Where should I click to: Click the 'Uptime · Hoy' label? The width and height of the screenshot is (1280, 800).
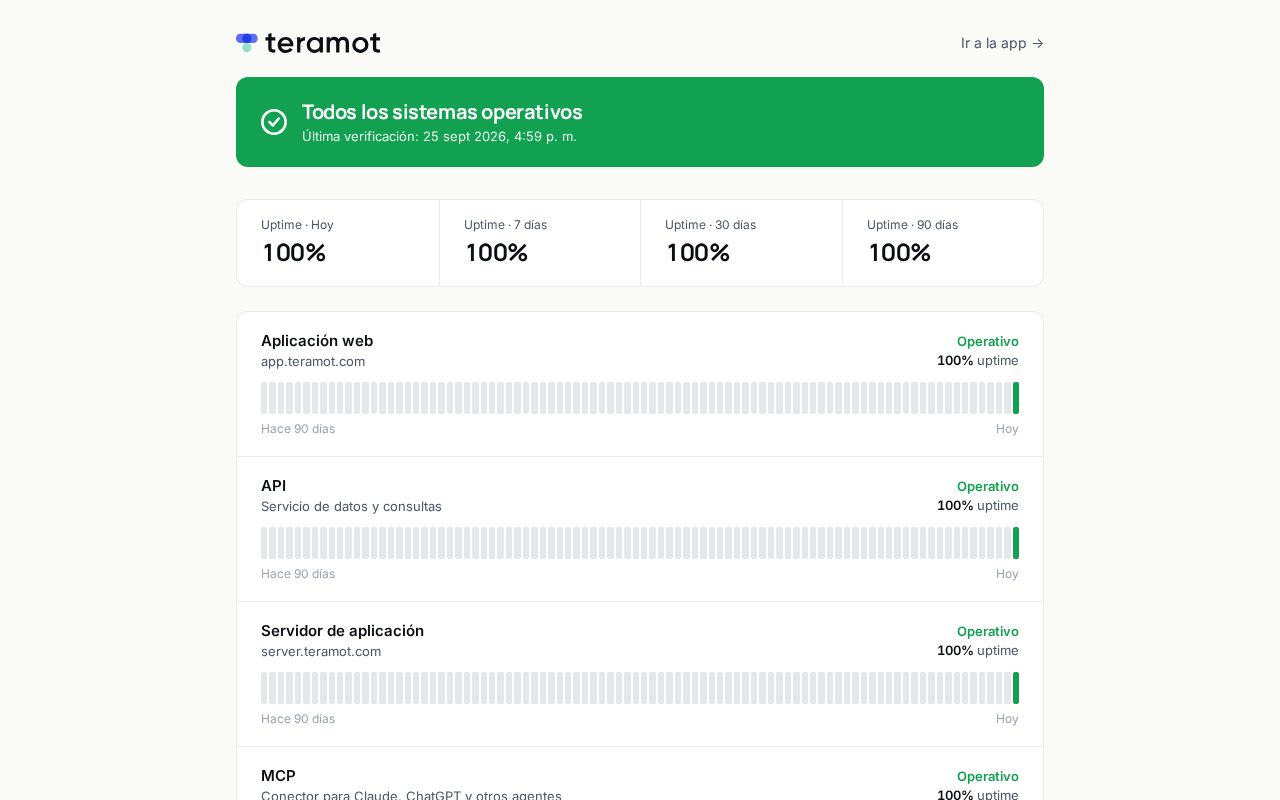[x=297, y=225]
